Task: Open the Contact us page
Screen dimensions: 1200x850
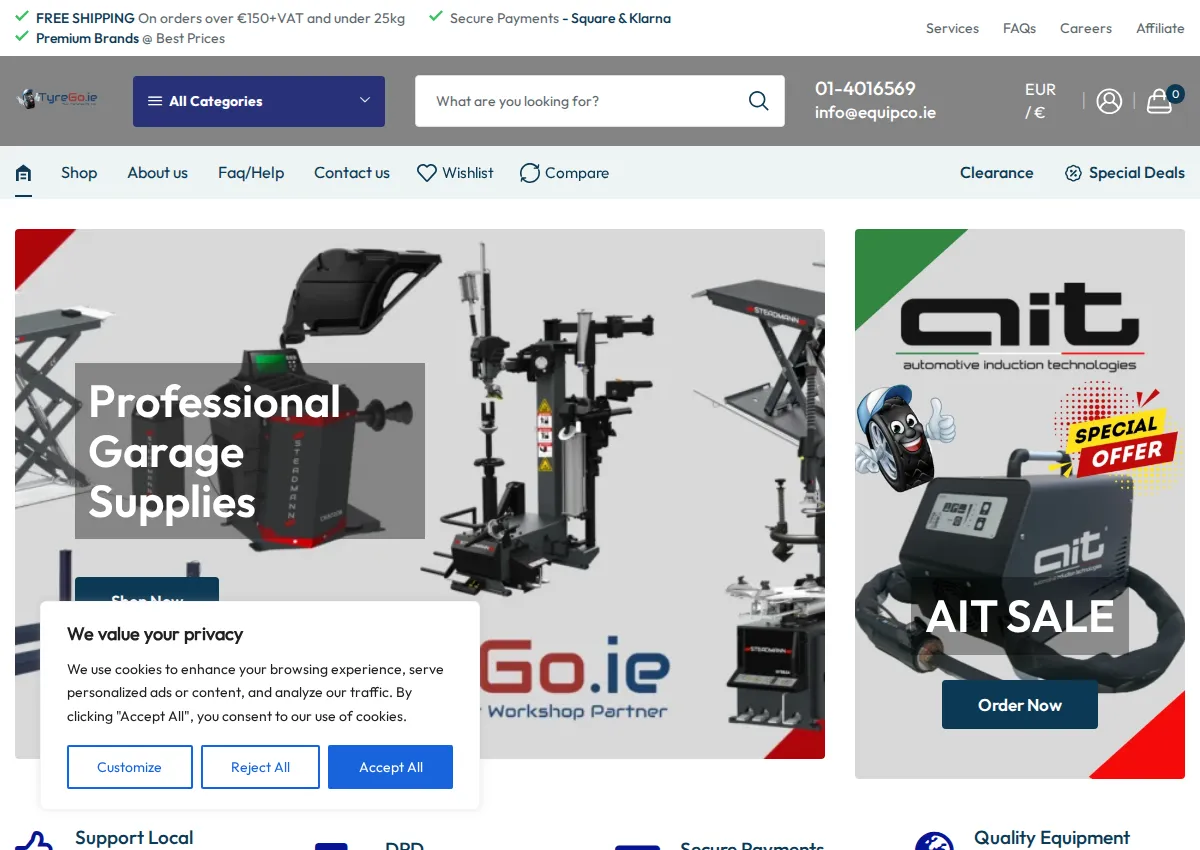Action: (x=352, y=173)
